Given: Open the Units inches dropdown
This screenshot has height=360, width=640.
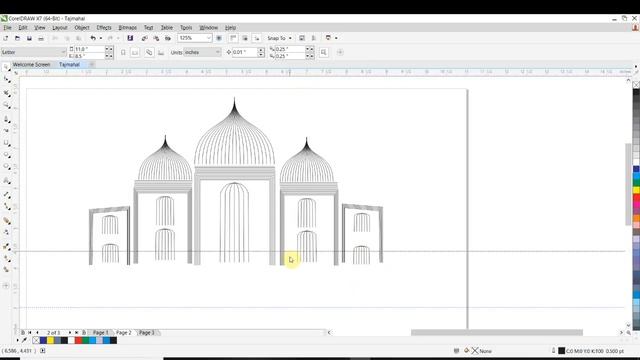Looking at the screenshot, I should (x=218, y=52).
